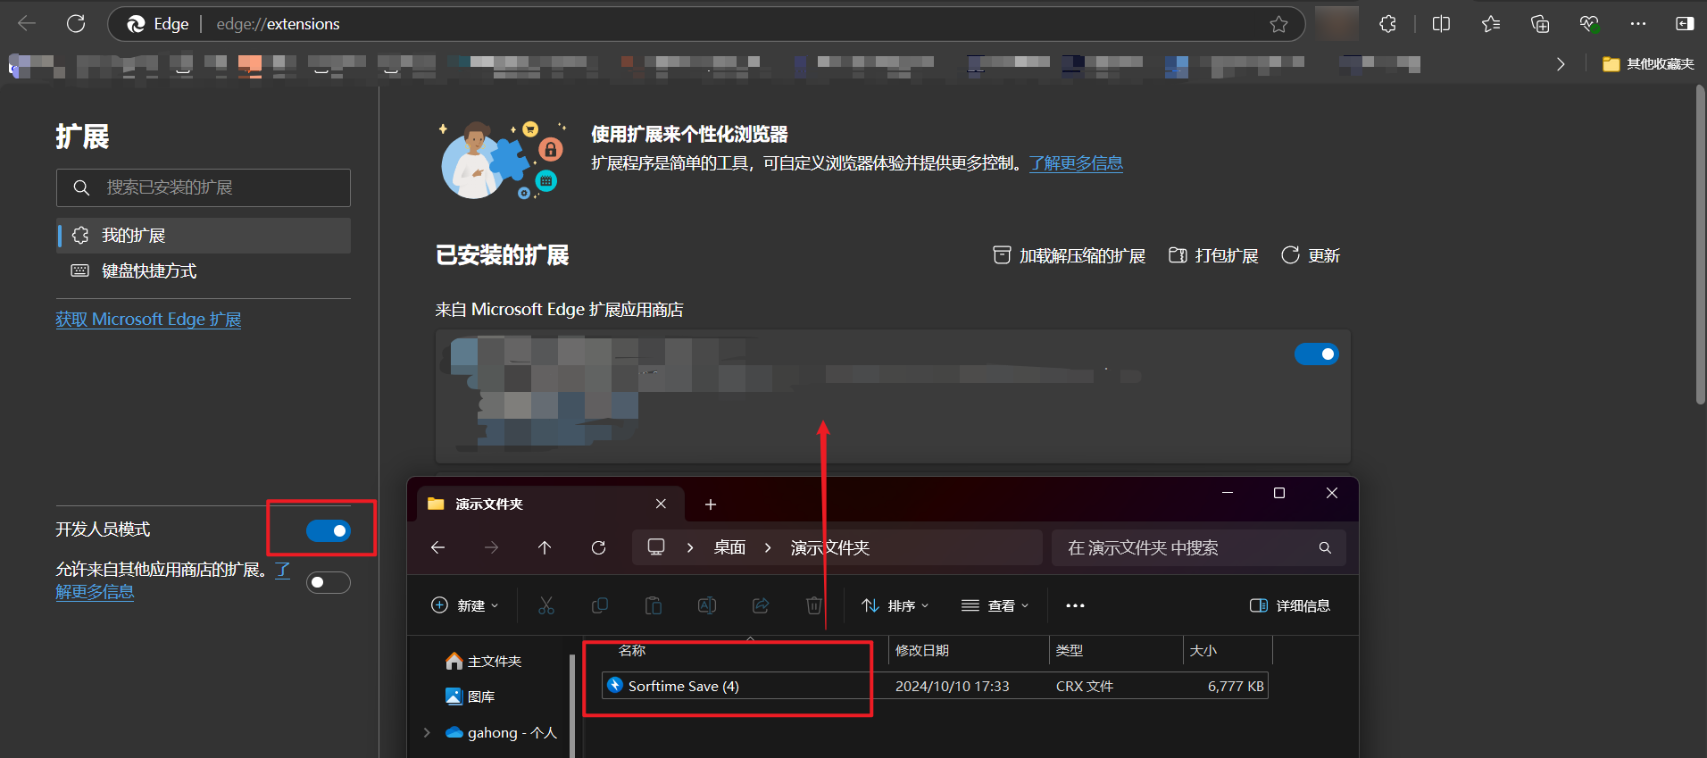This screenshot has width=1707, height=758.
Task: Toggle off 开发人员模式 developer mode switch
Action: (328, 530)
